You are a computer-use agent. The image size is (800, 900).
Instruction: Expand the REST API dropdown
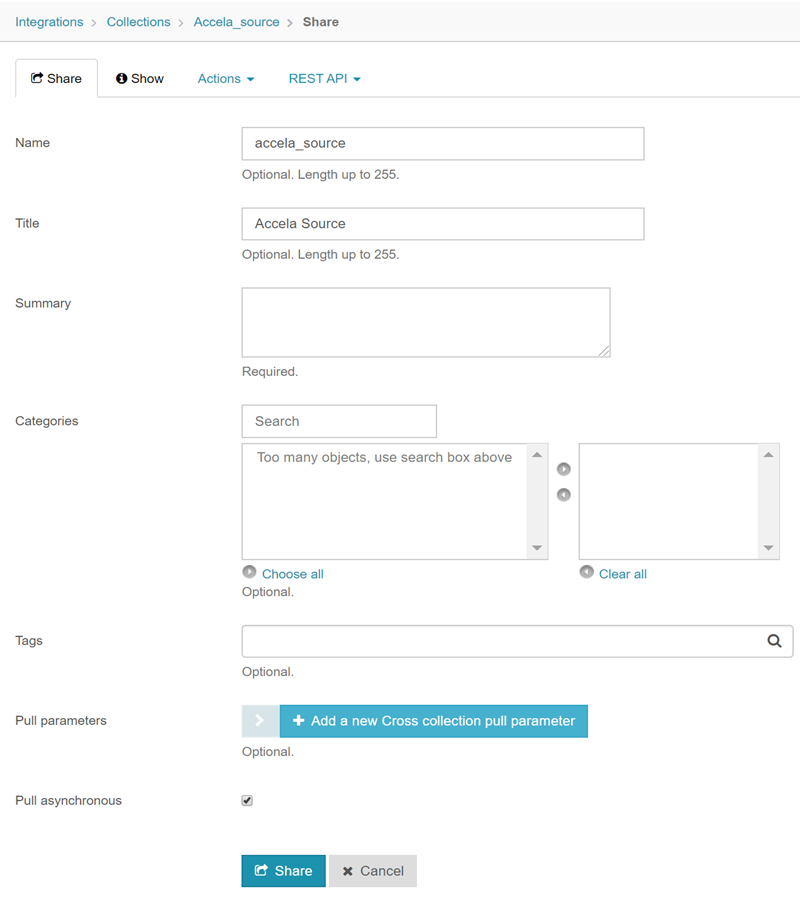[x=324, y=79]
